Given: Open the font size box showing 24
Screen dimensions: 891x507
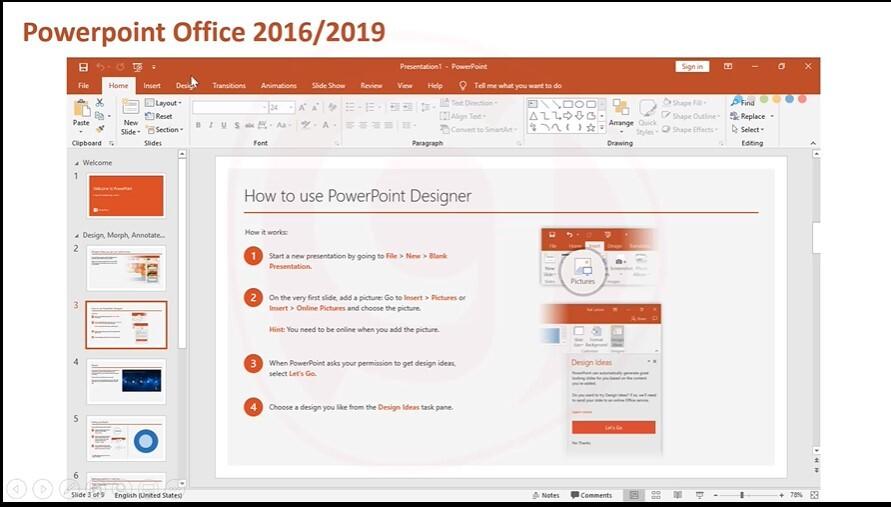Looking at the screenshot, I should click(281, 107).
